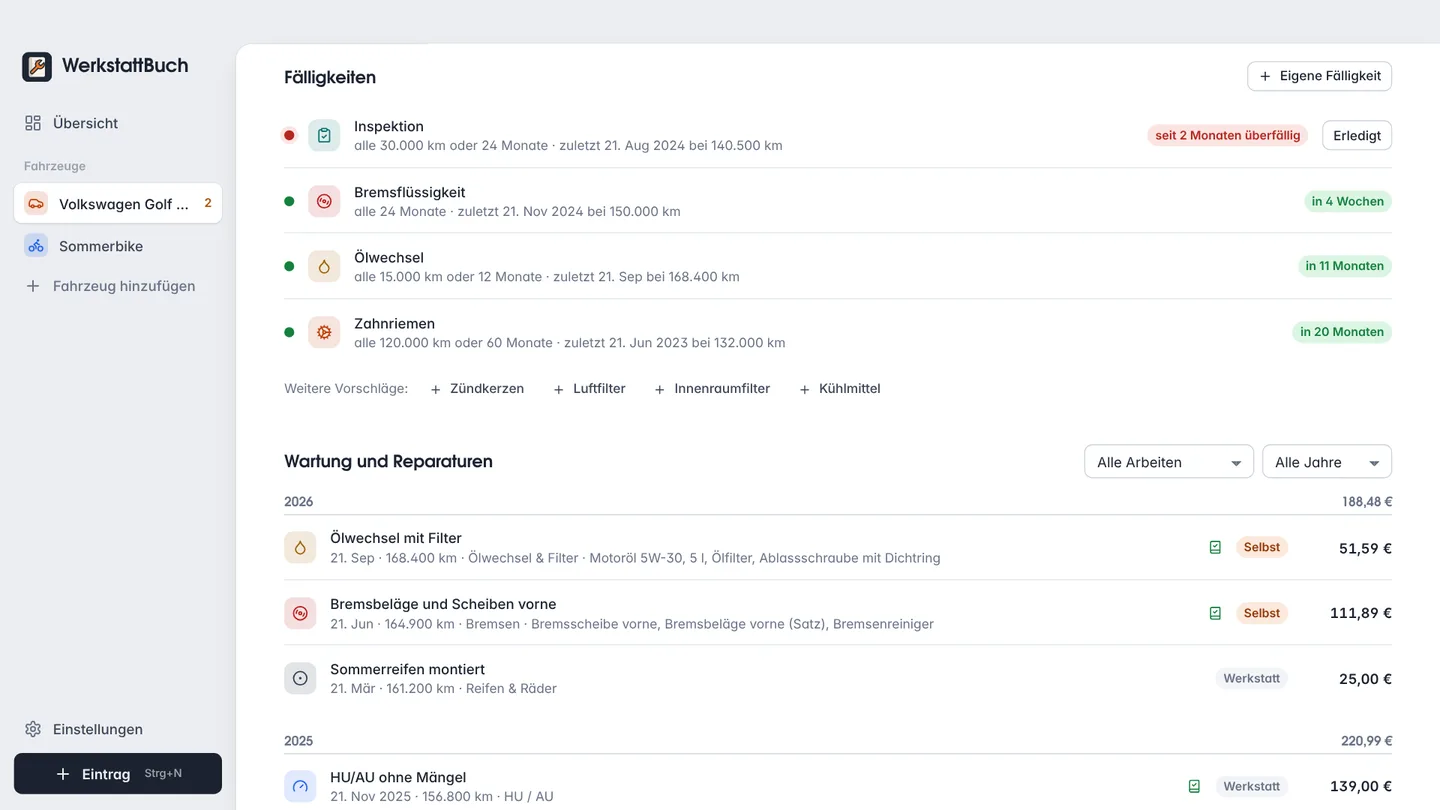This screenshot has height=810, width=1440.
Task: Open the Alle Jahre filter dropdown
Action: click(1327, 462)
